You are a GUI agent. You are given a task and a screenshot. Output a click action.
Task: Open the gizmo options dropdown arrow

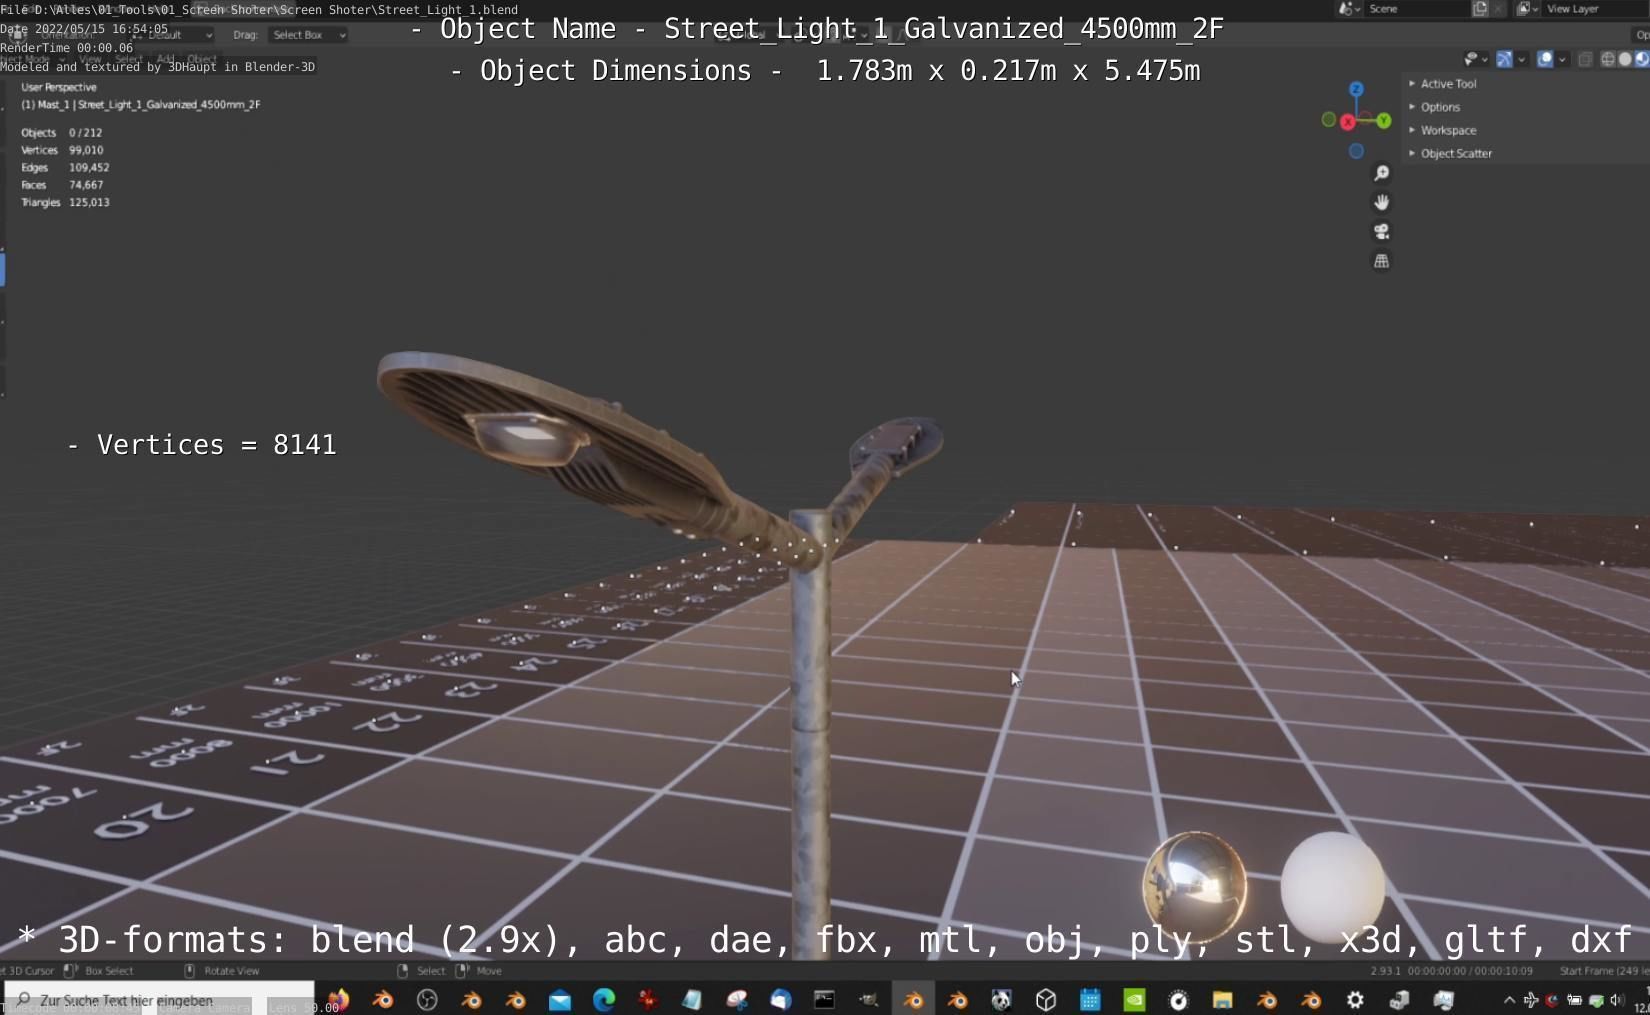(1522, 59)
